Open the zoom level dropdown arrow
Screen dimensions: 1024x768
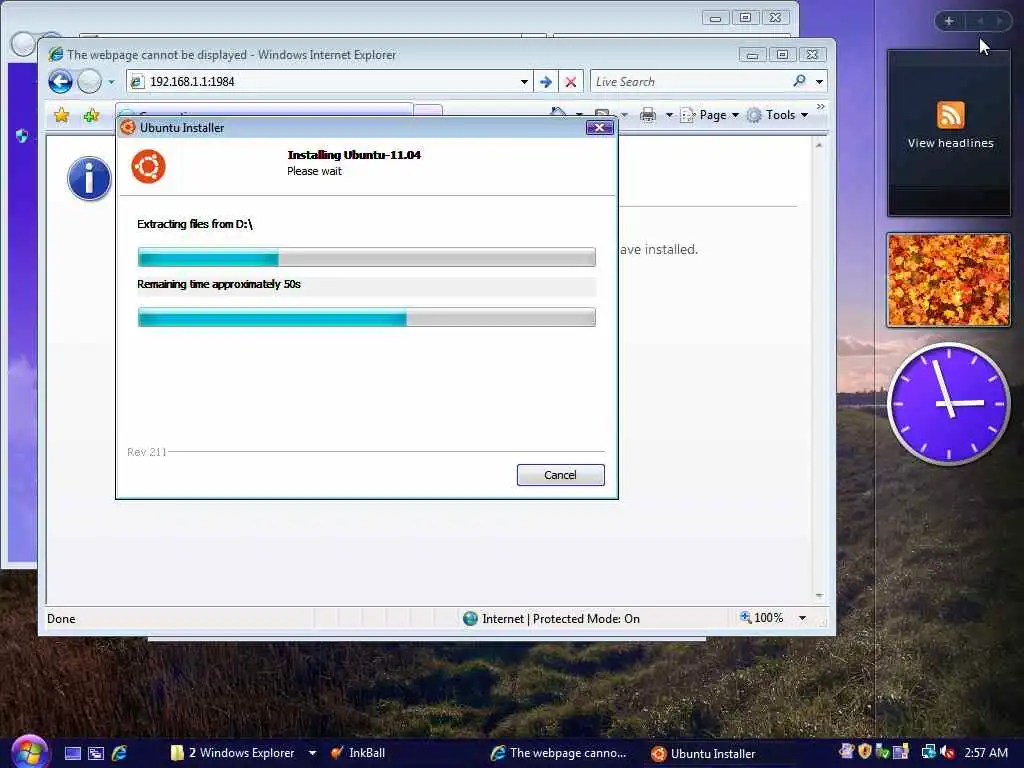coord(803,618)
